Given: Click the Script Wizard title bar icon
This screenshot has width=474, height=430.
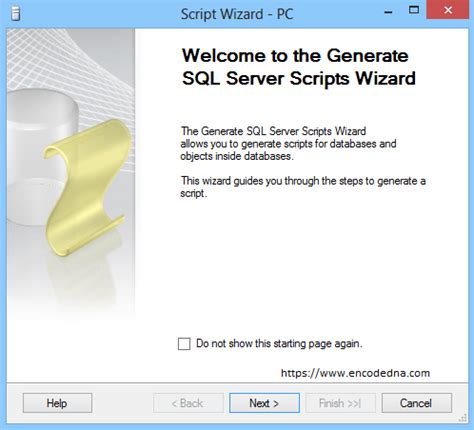Looking at the screenshot, I should pos(15,14).
